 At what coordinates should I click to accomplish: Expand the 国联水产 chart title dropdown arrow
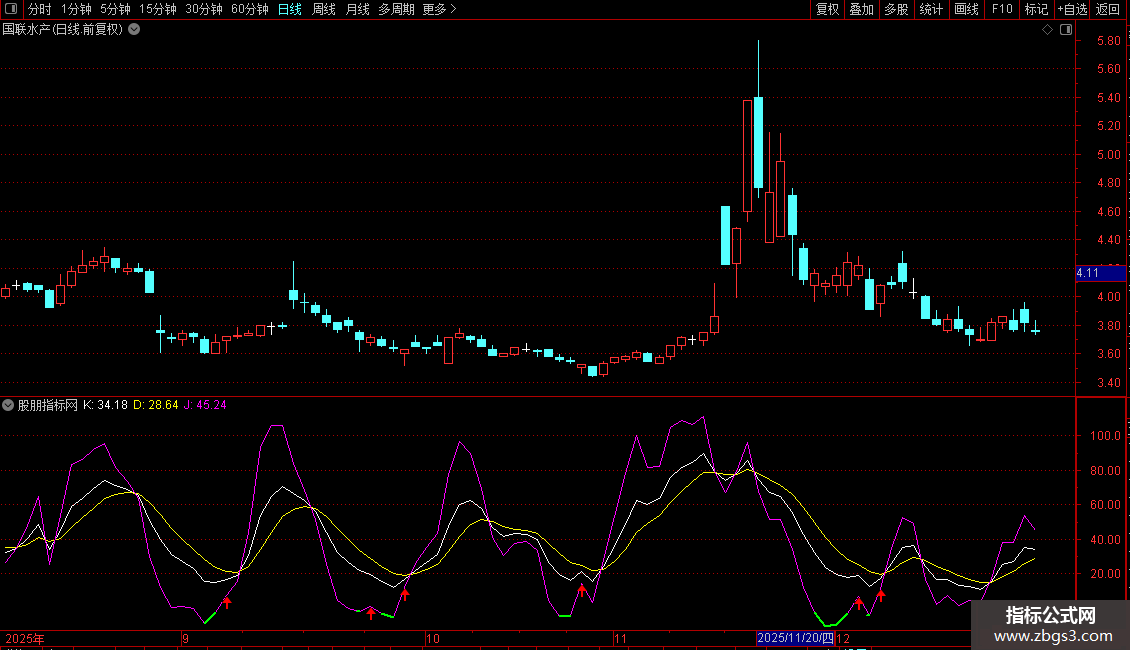[134, 29]
